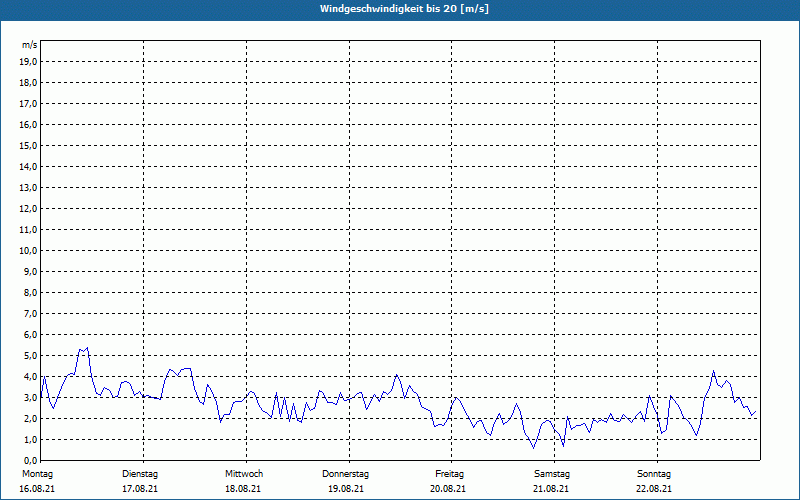Viewport: 800px width, 500px height.
Task: Click the Donnerstag day label
Action: [x=345, y=474]
